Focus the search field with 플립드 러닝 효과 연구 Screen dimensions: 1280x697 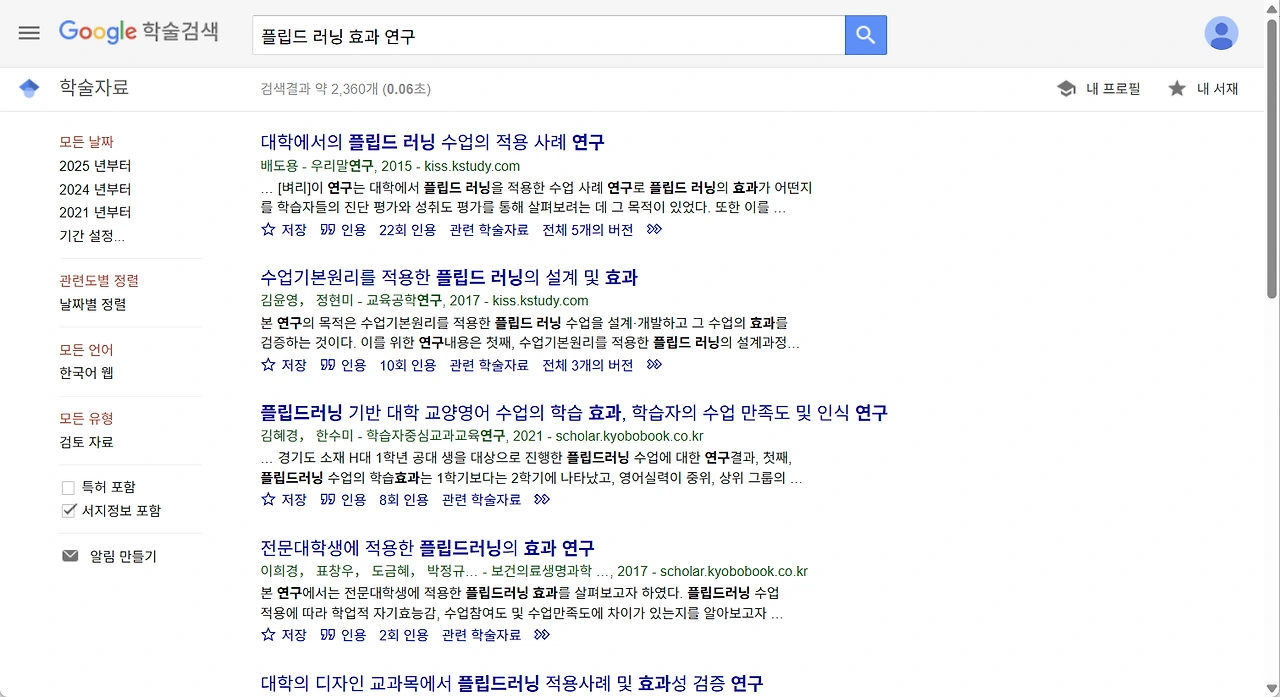tap(548, 36)
